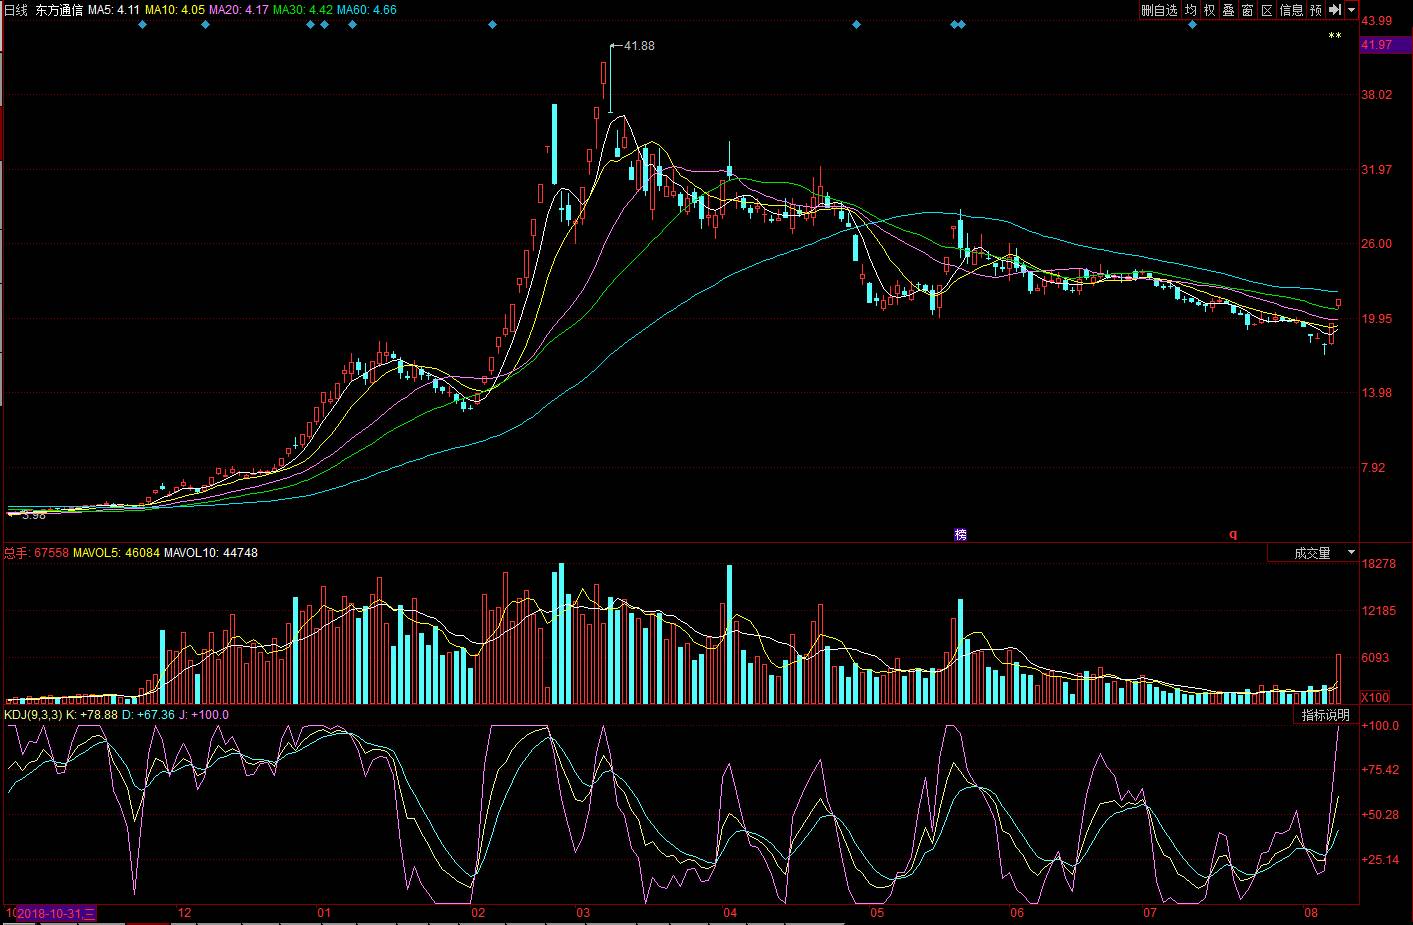Click the 窗 window layout button
Image resolution: width=1413 pixels, height=925 pixels.
pos(1248,10)
